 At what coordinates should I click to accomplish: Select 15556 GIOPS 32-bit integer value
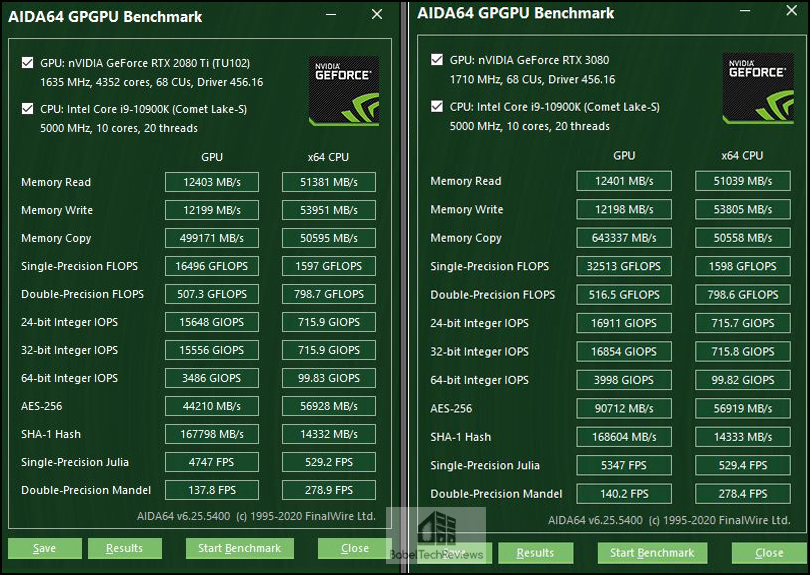click(x=212, y=350)
